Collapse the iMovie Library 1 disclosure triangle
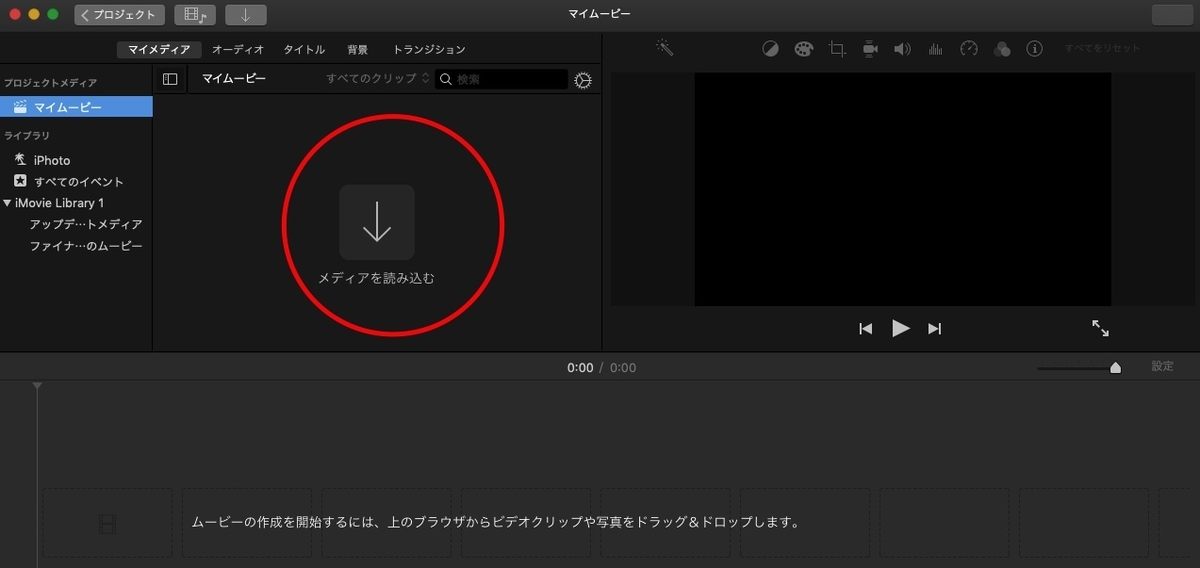Viewport: 1200px width, 568px height. pos(8,203)
